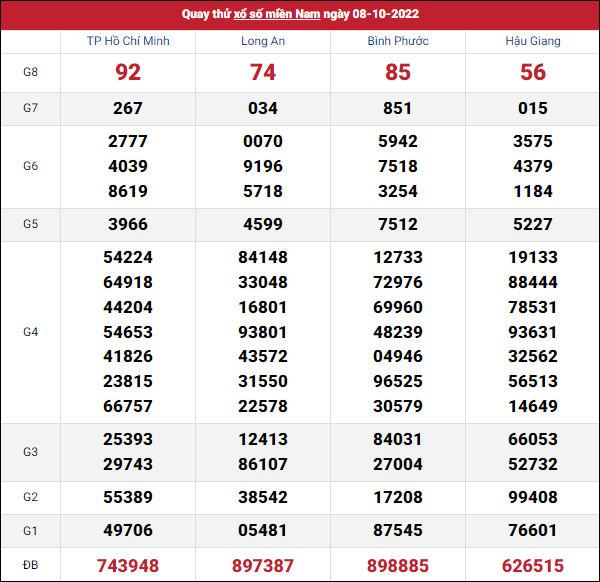Select special prize number 897387
600x582 pixels.
(263, 566)
